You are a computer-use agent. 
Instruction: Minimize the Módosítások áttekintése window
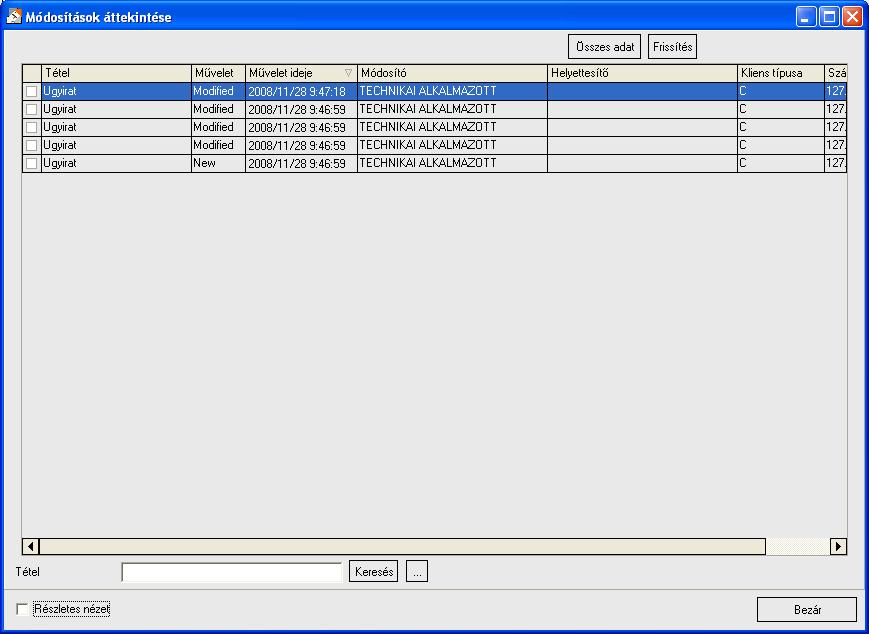point(806,17)
